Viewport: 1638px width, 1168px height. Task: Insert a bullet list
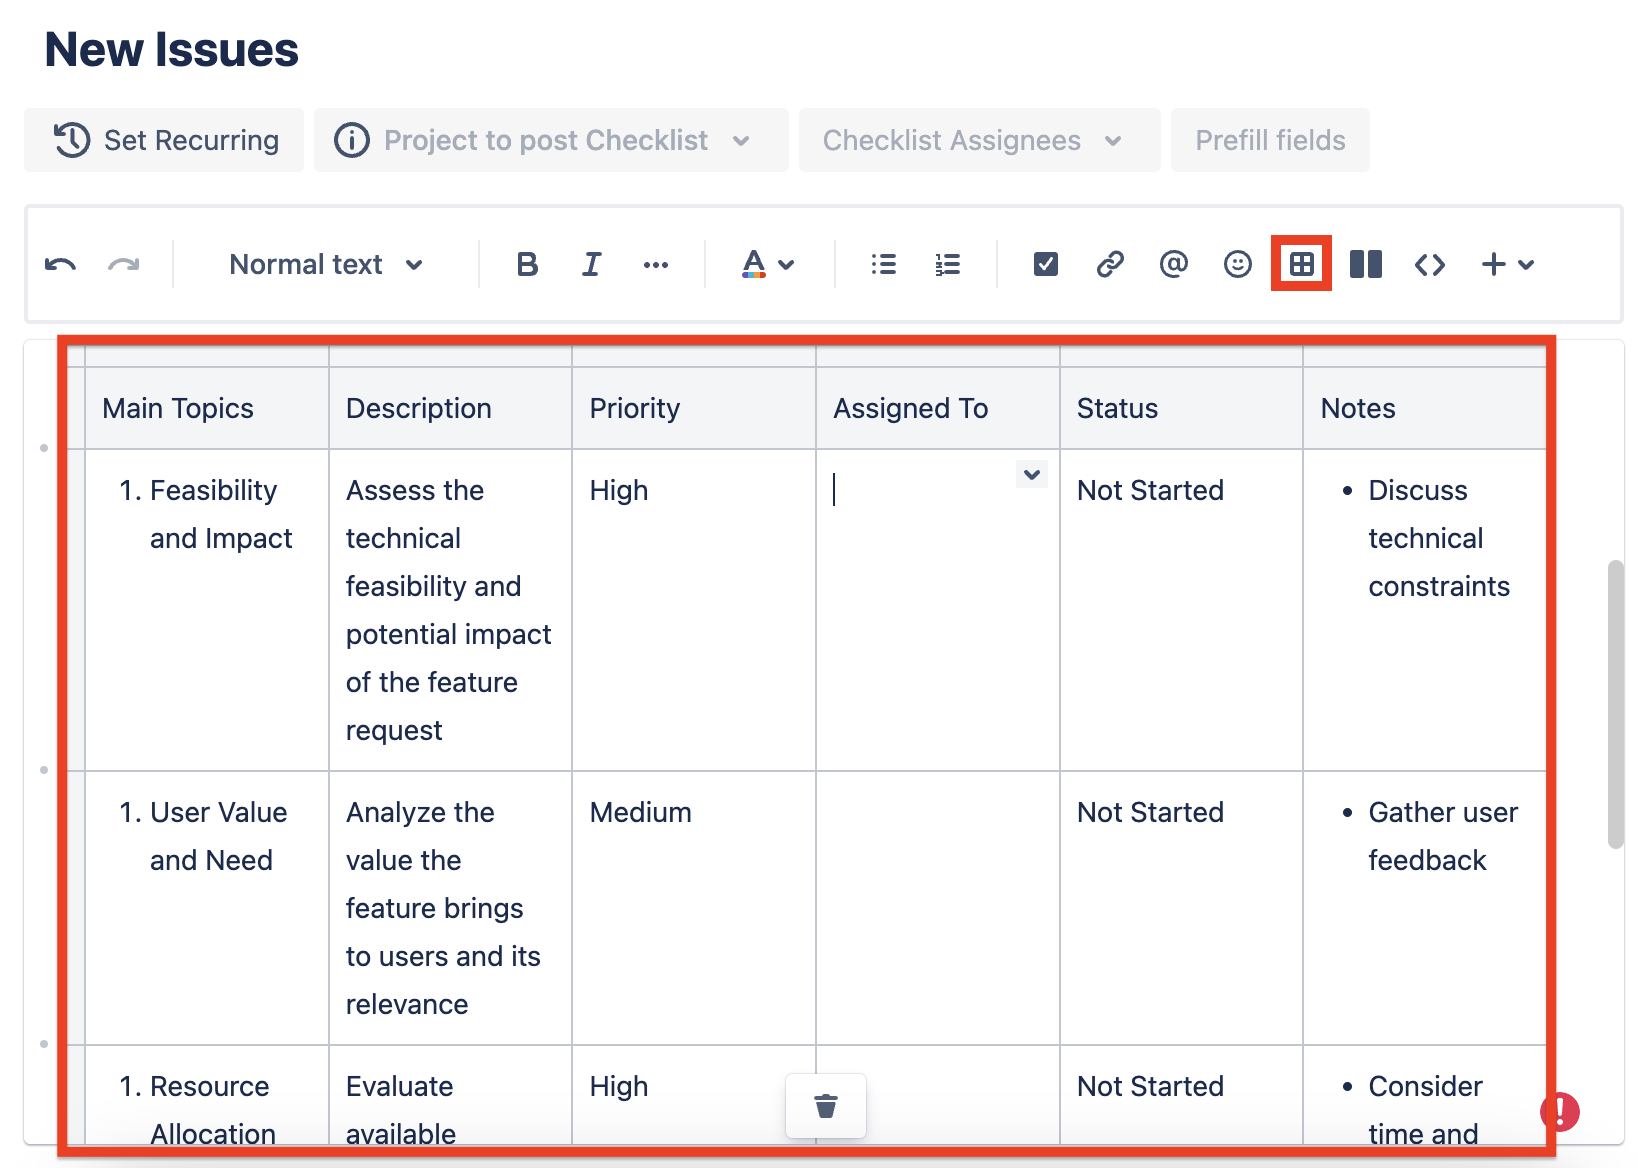point(883,265)
